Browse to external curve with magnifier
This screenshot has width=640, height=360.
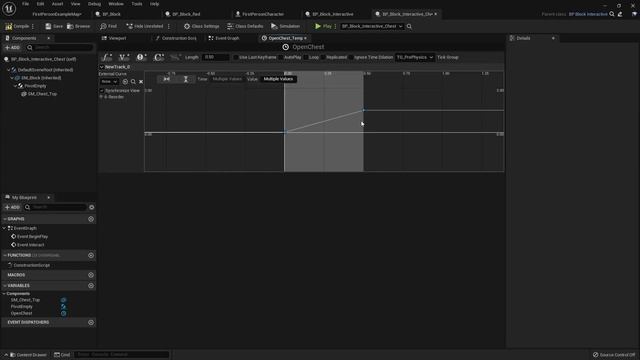pyautogui.click(x=133, y=82)
